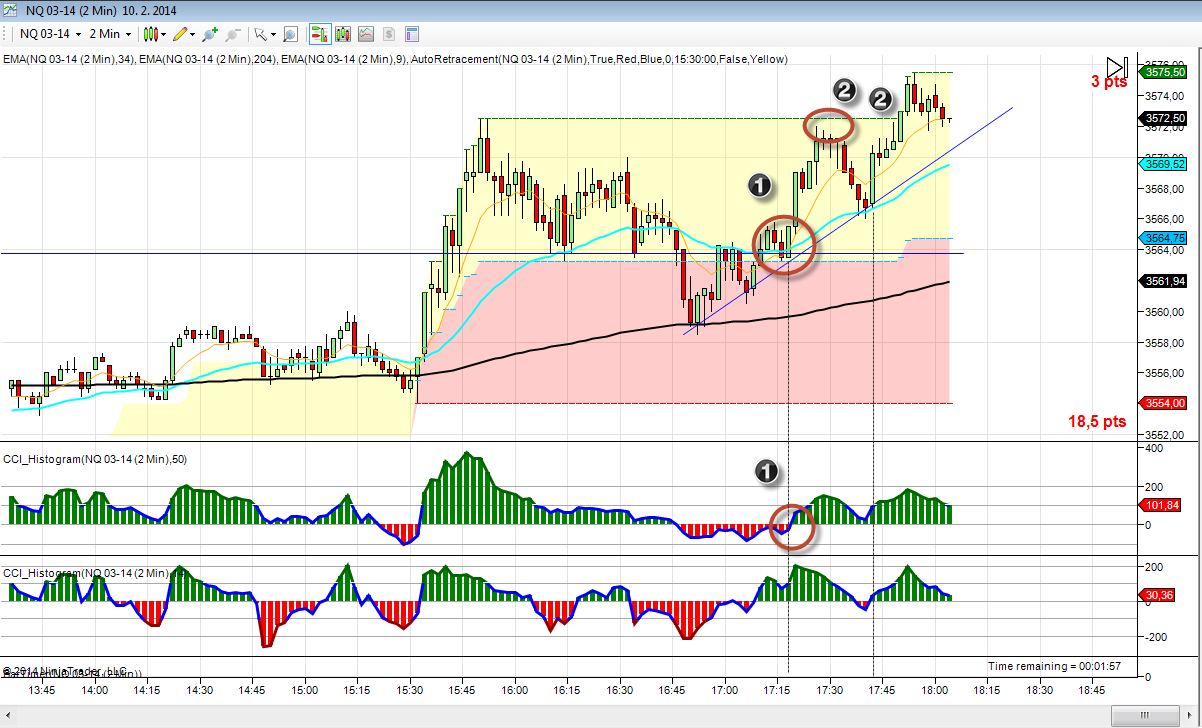Viewport: 1202px width, 728px height.
Task: Click the Zoom In magnifier icon
Action: [x=210, y=34]
